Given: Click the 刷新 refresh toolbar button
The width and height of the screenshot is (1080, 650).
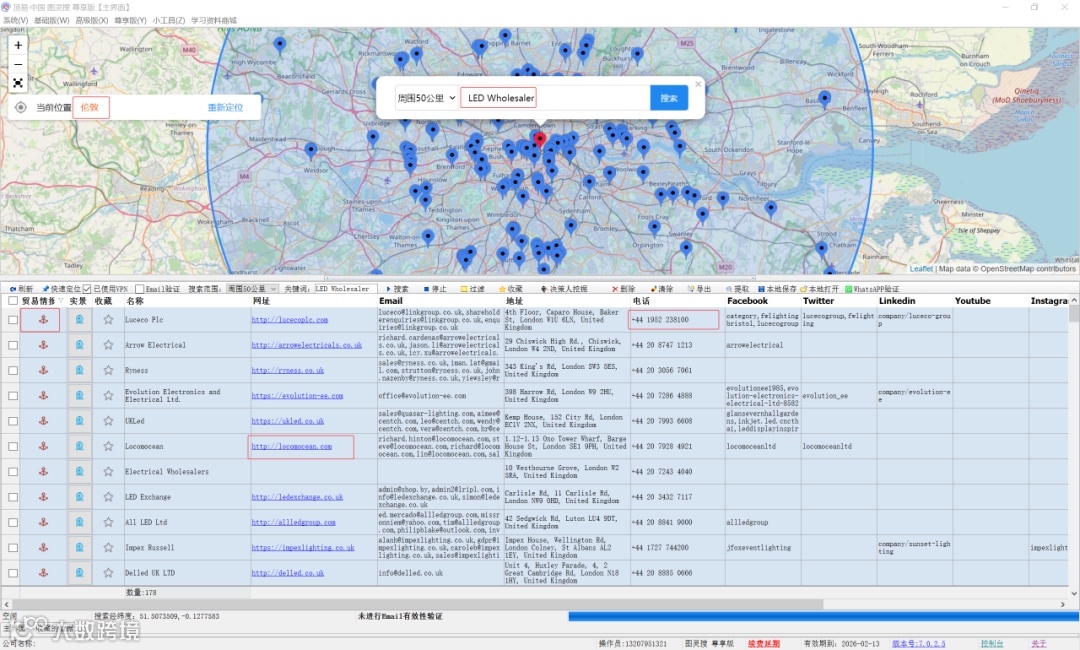Looking at the screenshot, I should click(x=21, y=289).
